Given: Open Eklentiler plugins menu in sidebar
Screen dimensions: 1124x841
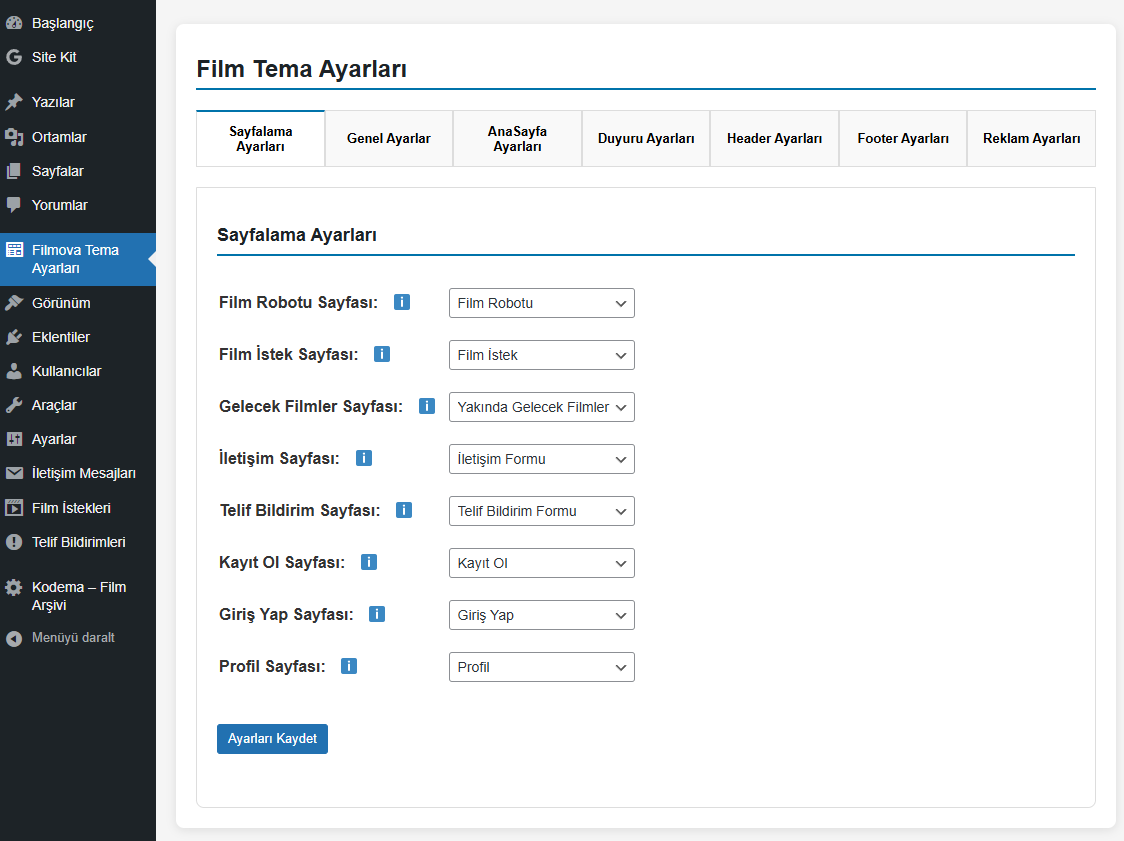Looking at the screenshot, I should pyautogui.click(x=60, y=337).
